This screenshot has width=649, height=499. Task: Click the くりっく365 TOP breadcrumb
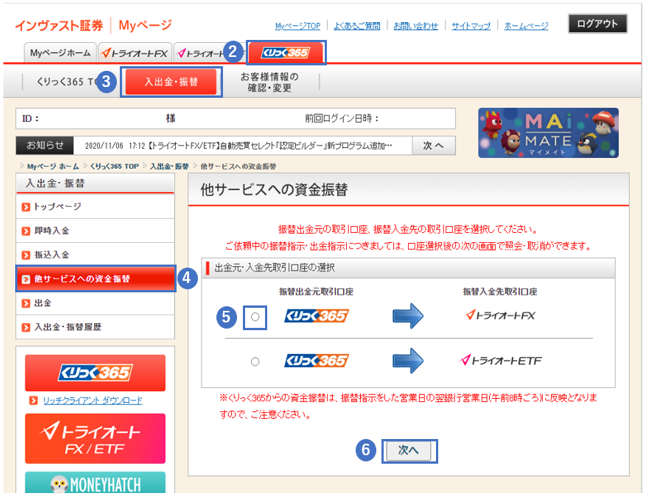[114, 166]
